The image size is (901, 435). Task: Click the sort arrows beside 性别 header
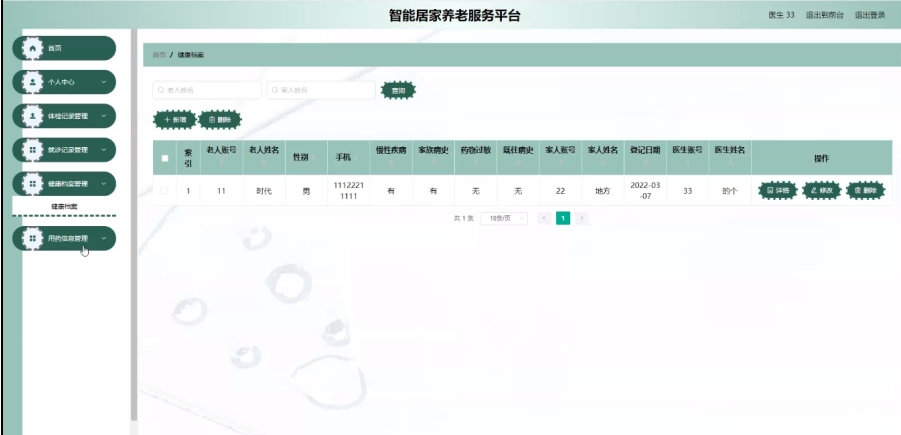[x=314, y=157]
